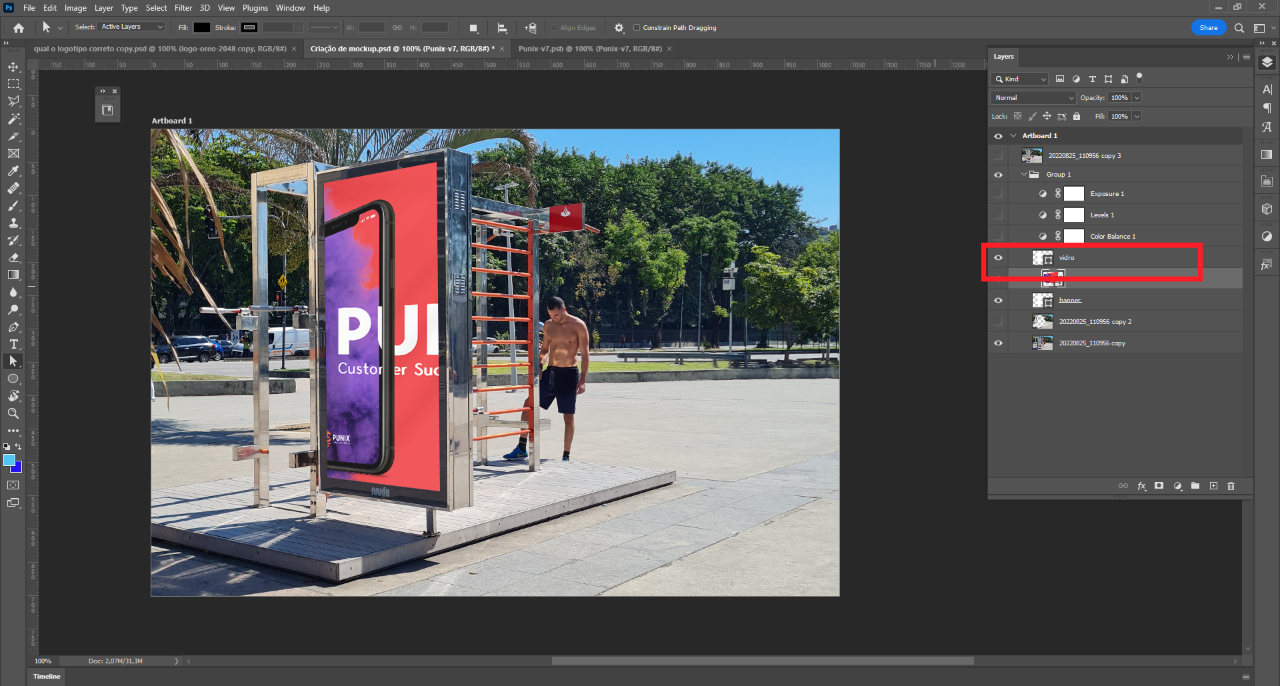This screenshot has width=1280, height=686.
Task: Open the Fill percentage arrow in Layers
Action: click(x=1136, y=117)
